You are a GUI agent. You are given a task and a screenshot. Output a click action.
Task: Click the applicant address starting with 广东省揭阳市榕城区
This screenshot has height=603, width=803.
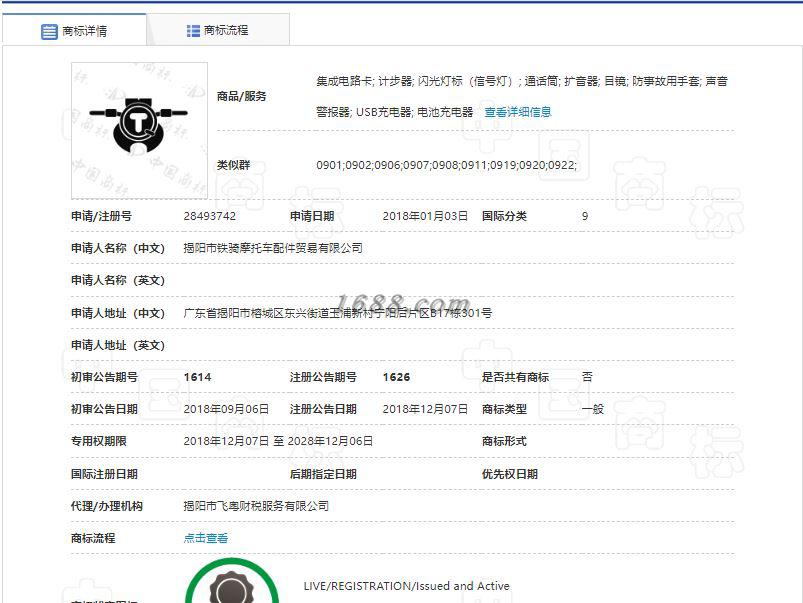click(x=337, y=313)
